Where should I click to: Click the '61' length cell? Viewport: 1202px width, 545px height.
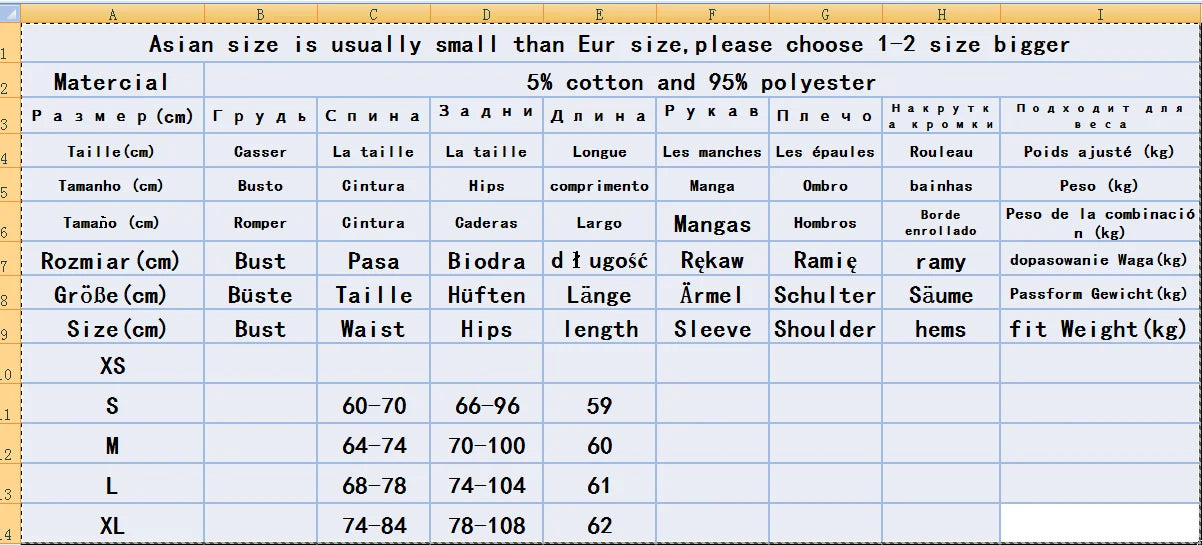tap(600, 485)
